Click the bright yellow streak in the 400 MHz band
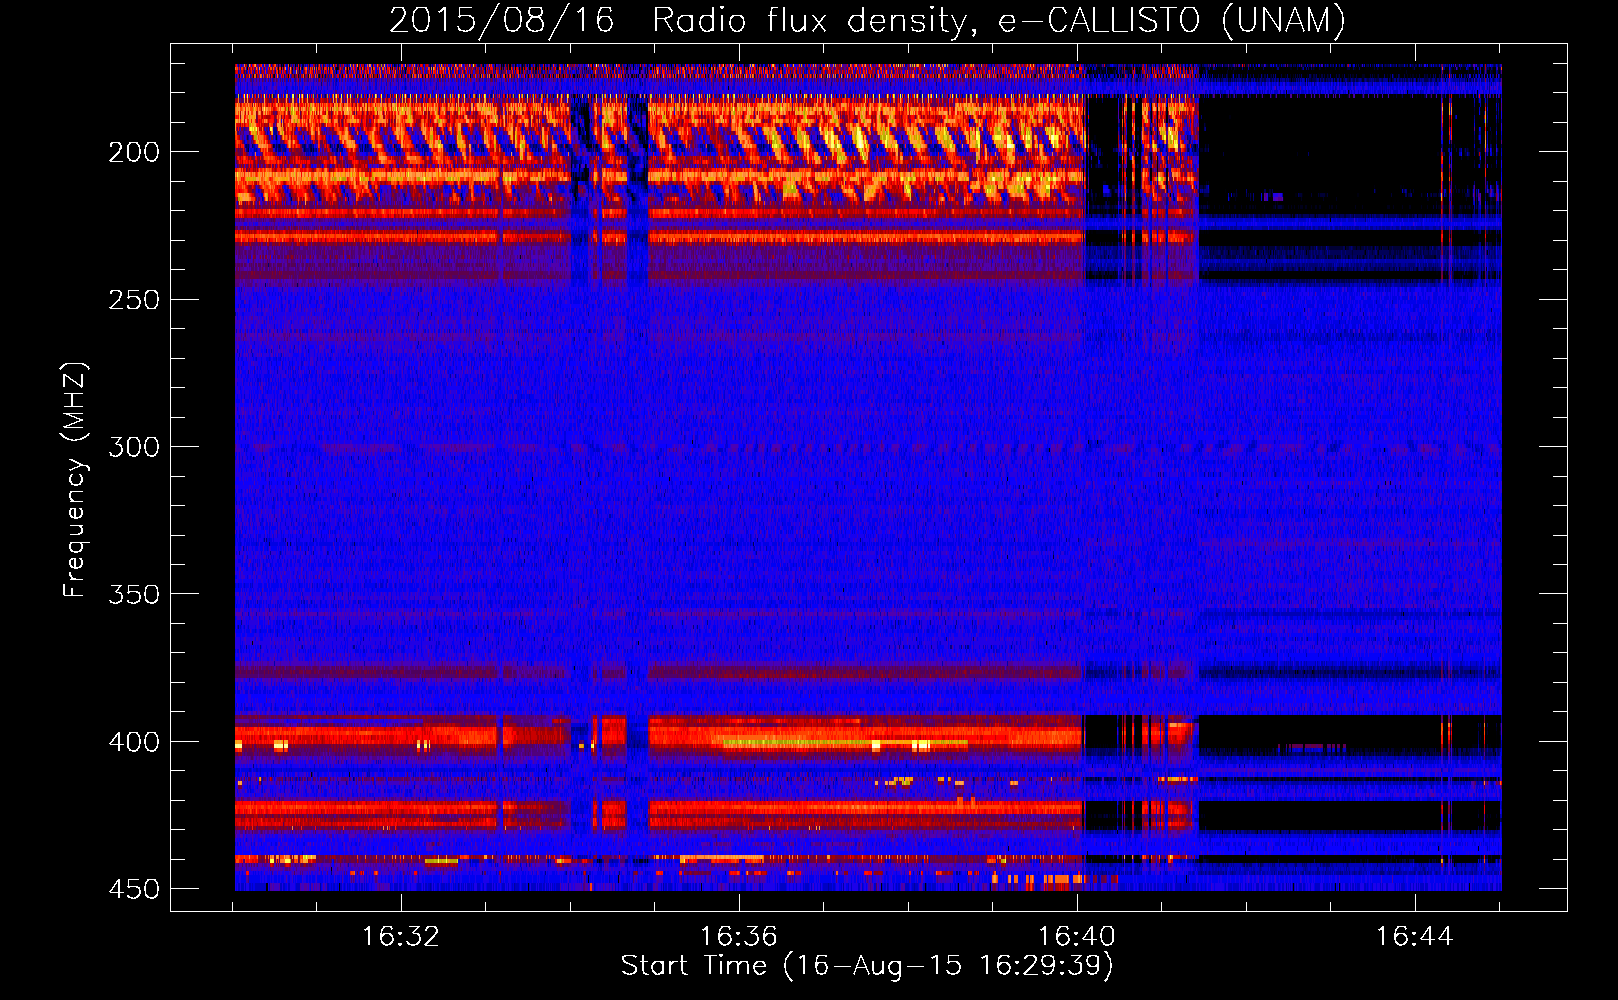This screenshot has height=1000, width=1618. pos(800,743)
